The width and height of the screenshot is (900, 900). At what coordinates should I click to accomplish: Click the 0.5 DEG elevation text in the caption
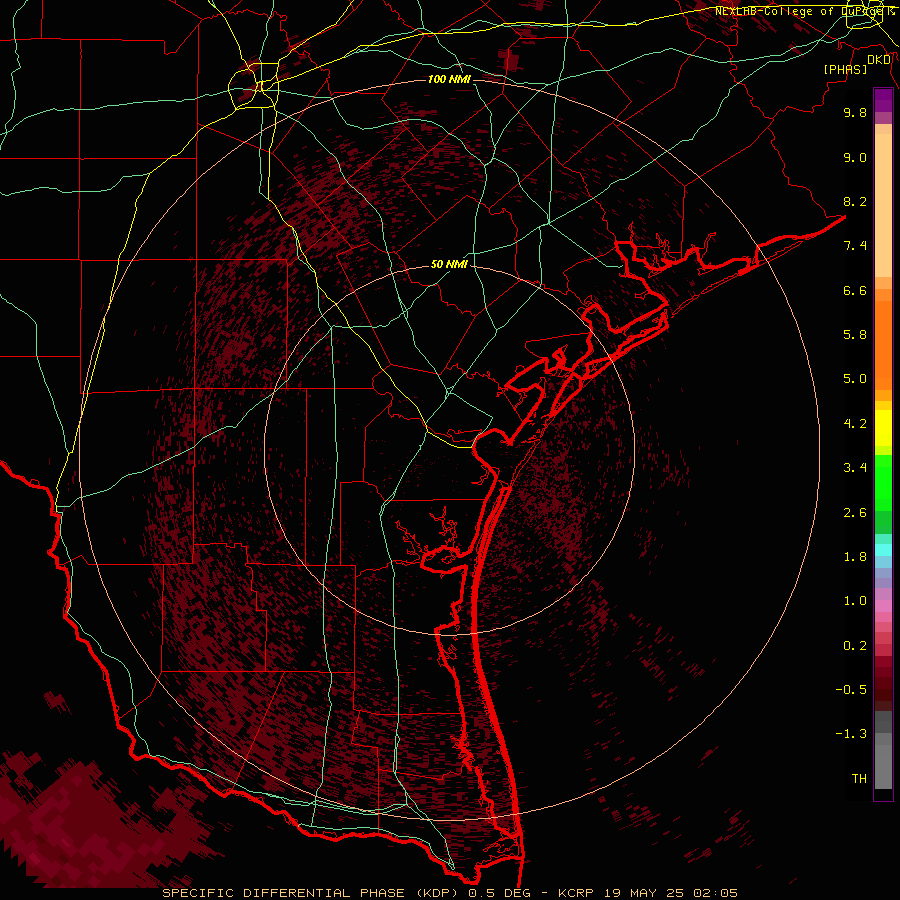pos(499,893)
